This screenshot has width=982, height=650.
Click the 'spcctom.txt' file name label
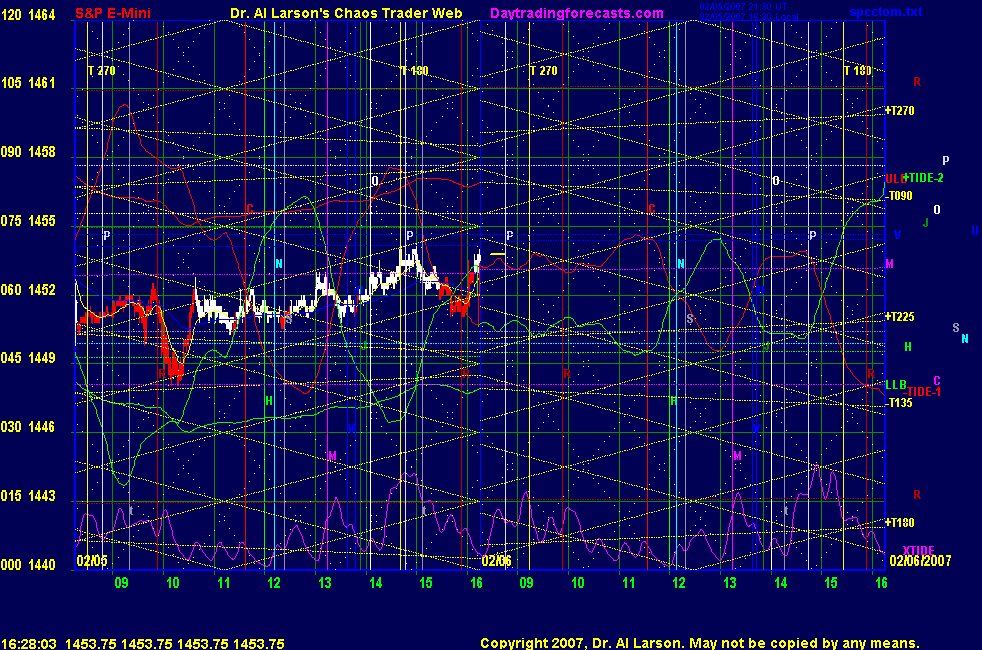886,12
